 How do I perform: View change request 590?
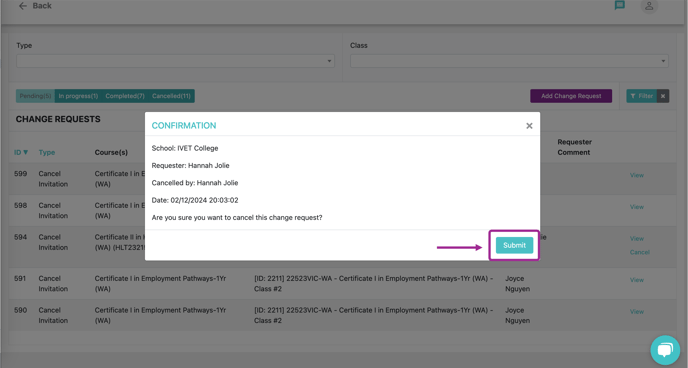pyautogui.click(x=637, y=311)
